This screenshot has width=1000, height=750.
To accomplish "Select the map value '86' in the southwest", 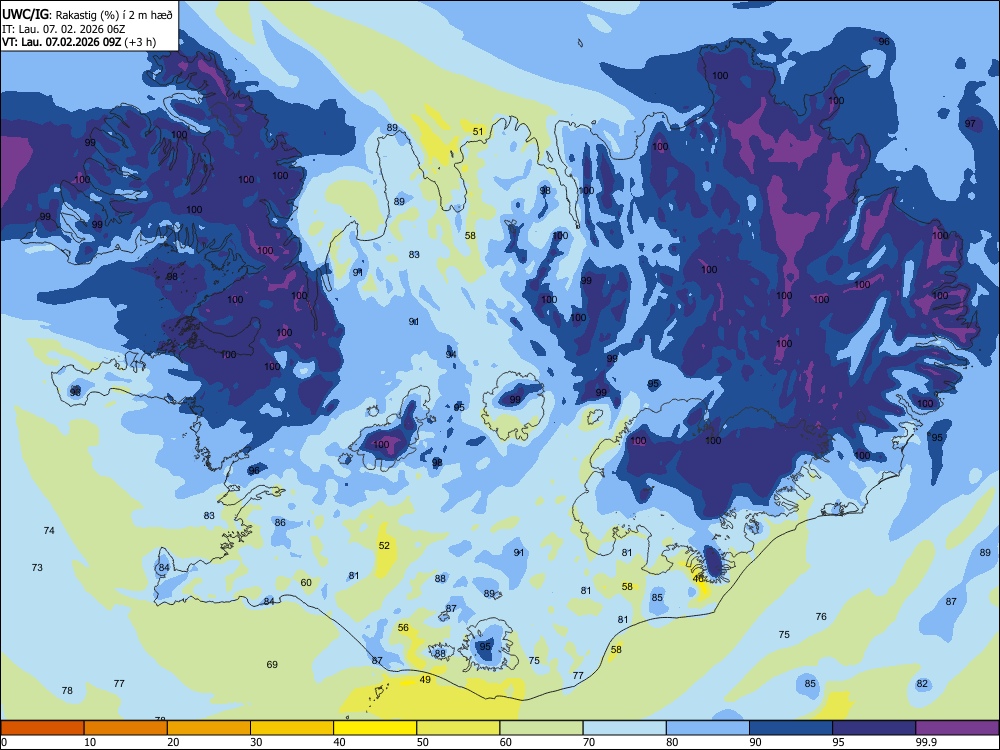I will coord(280,522).
